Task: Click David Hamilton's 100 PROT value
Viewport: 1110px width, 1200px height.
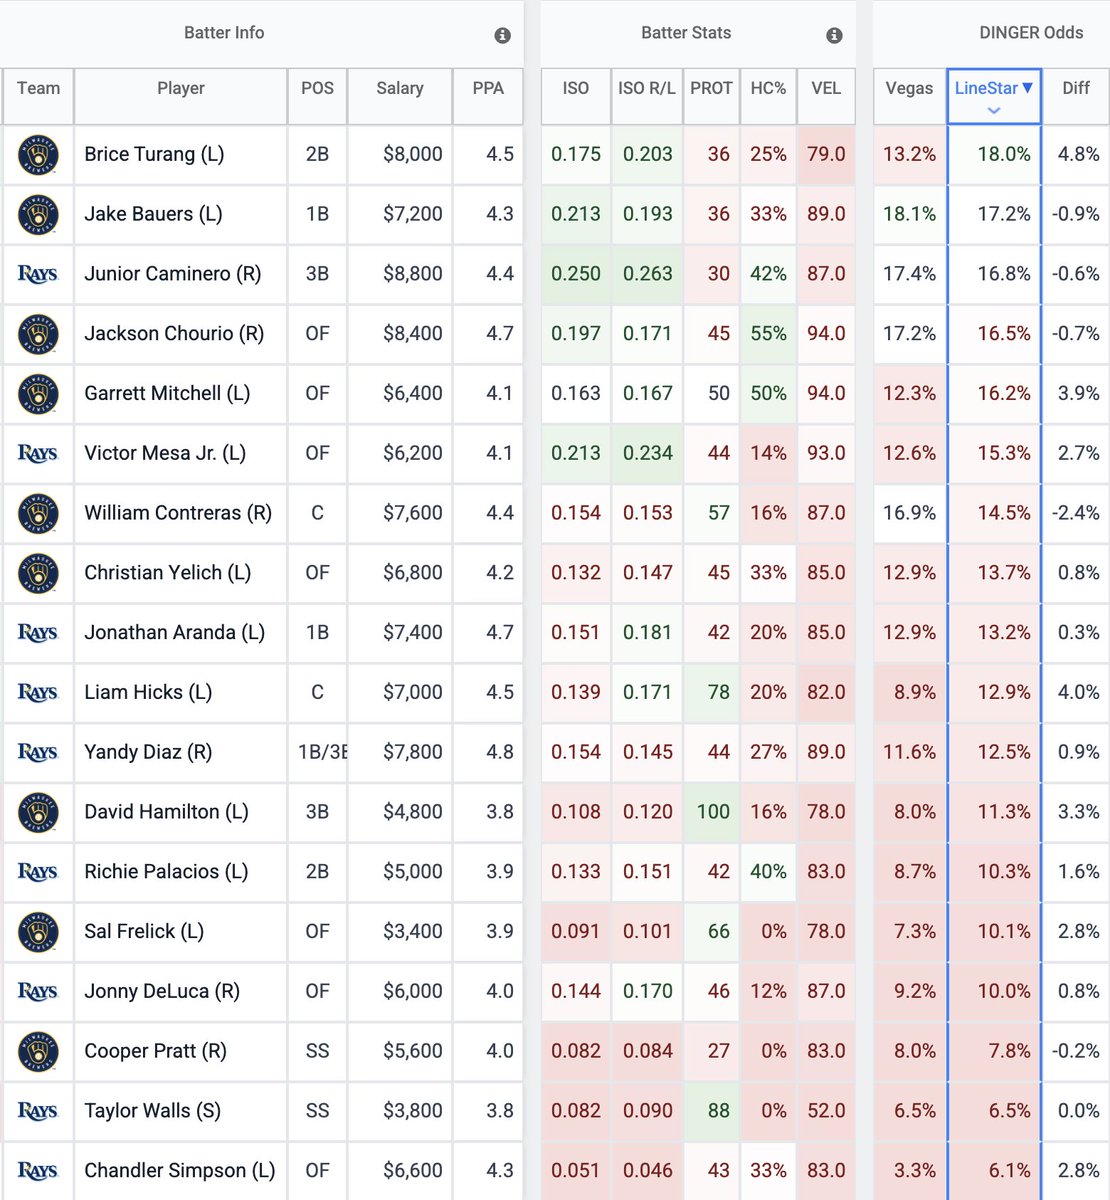Action: click(713, 812)
